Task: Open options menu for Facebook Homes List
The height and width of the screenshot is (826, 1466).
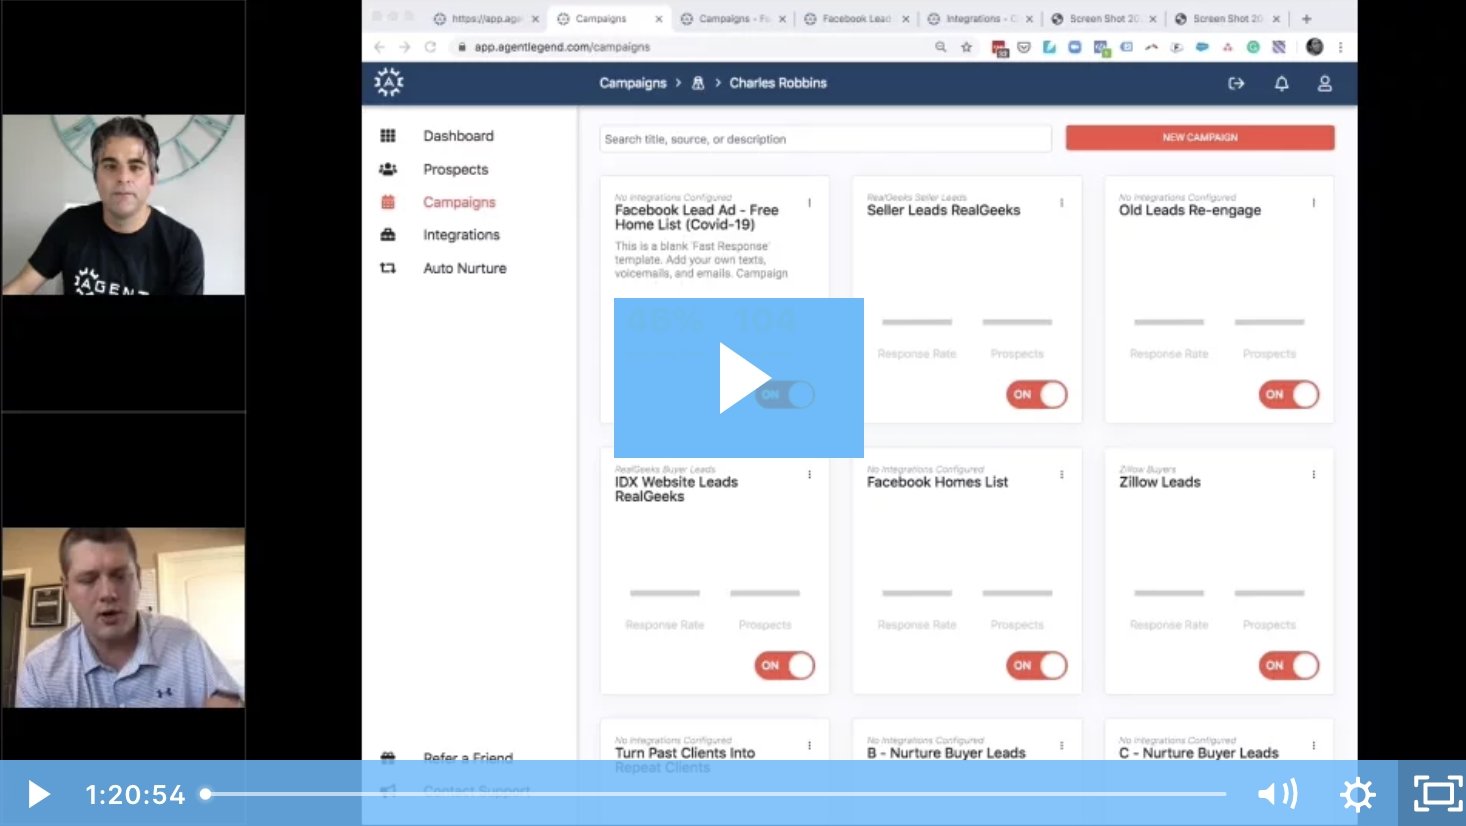Action: [1062, 475]
